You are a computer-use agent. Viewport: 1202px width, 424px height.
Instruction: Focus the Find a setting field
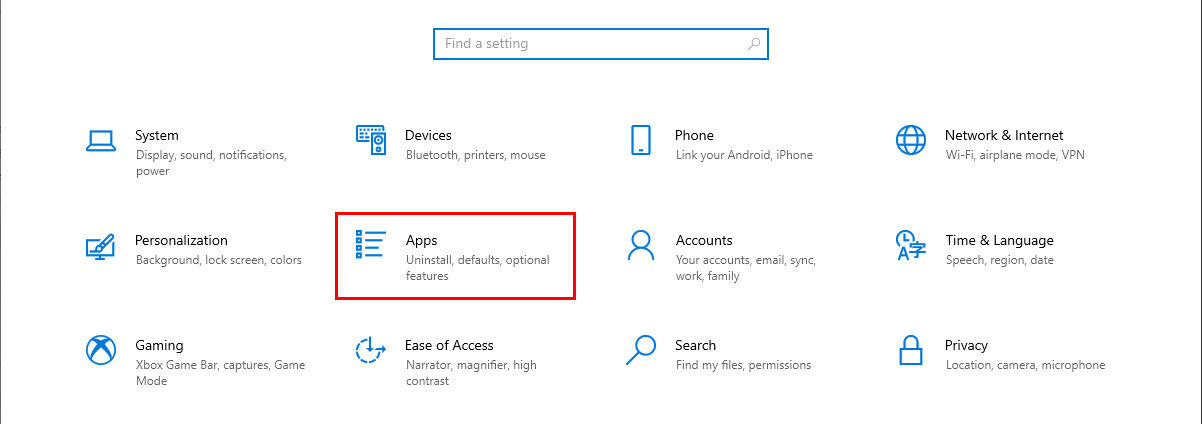point(601,44)
